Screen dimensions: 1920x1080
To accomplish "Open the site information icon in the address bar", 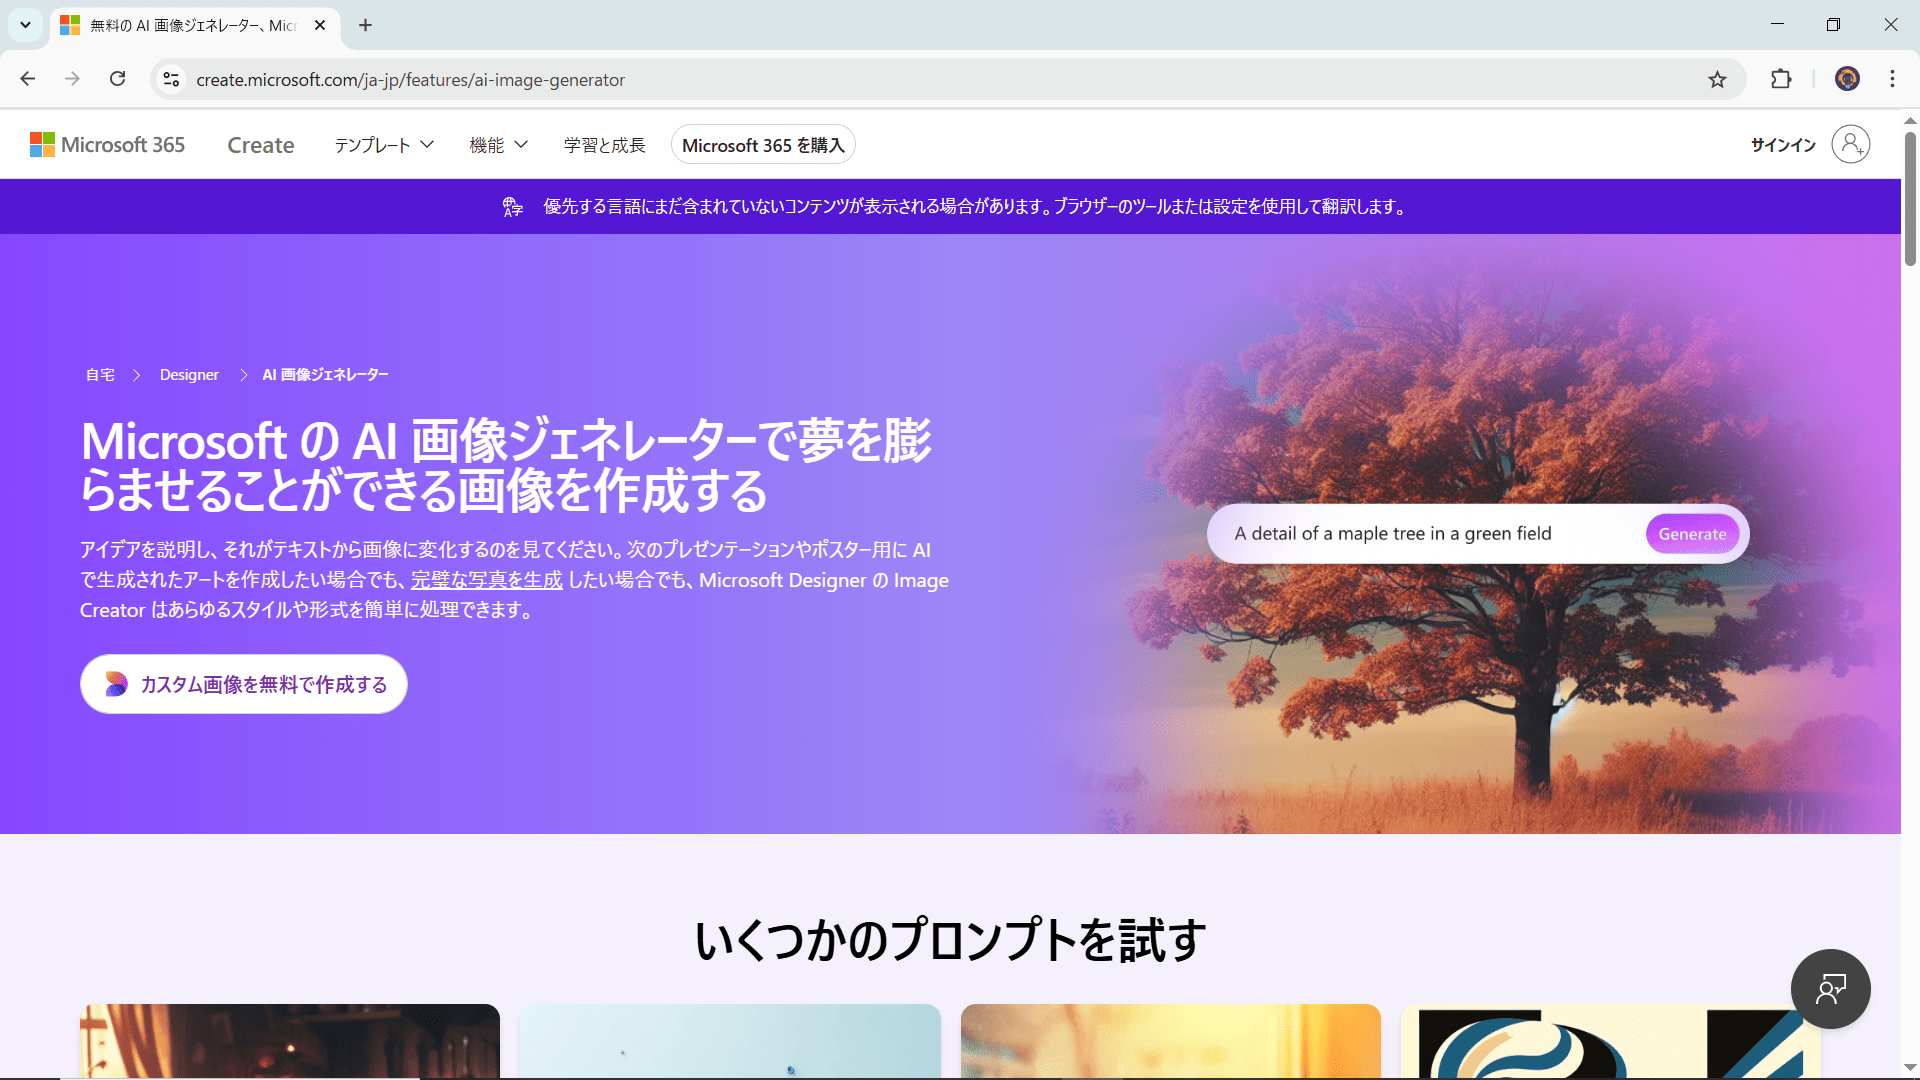I will tap(171, 79).
